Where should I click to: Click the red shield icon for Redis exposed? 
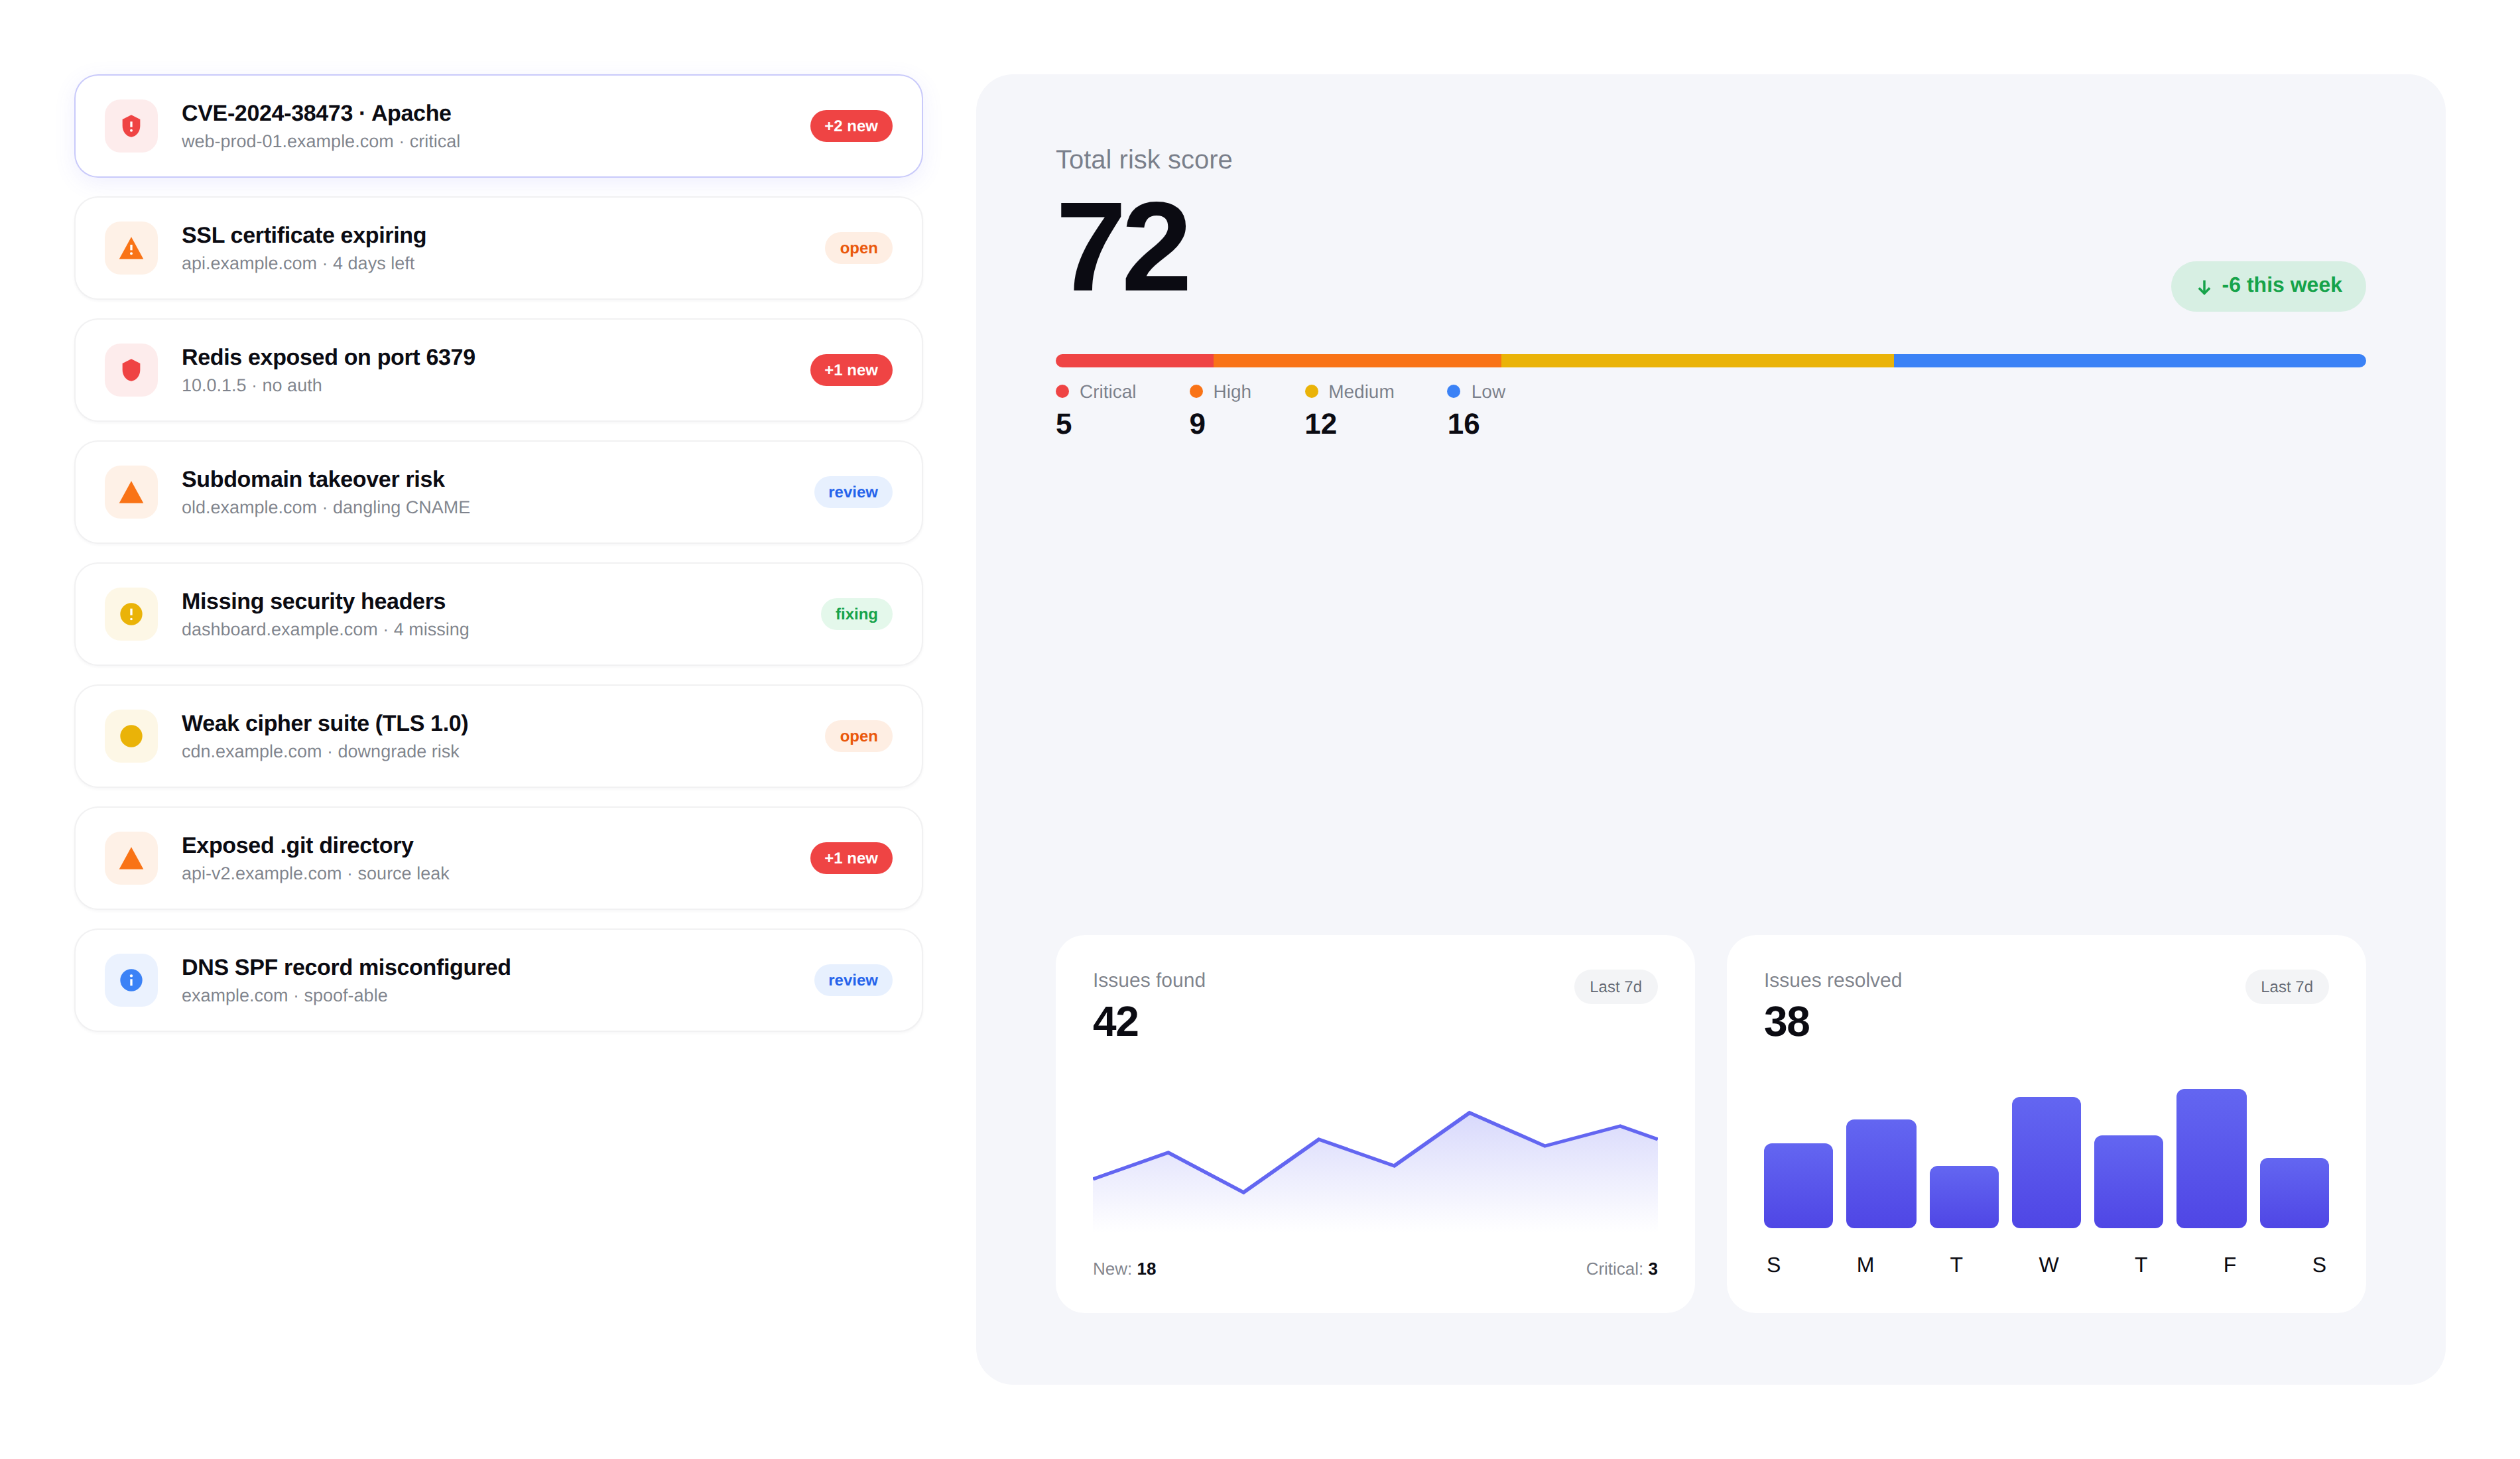tap(131, 370)
